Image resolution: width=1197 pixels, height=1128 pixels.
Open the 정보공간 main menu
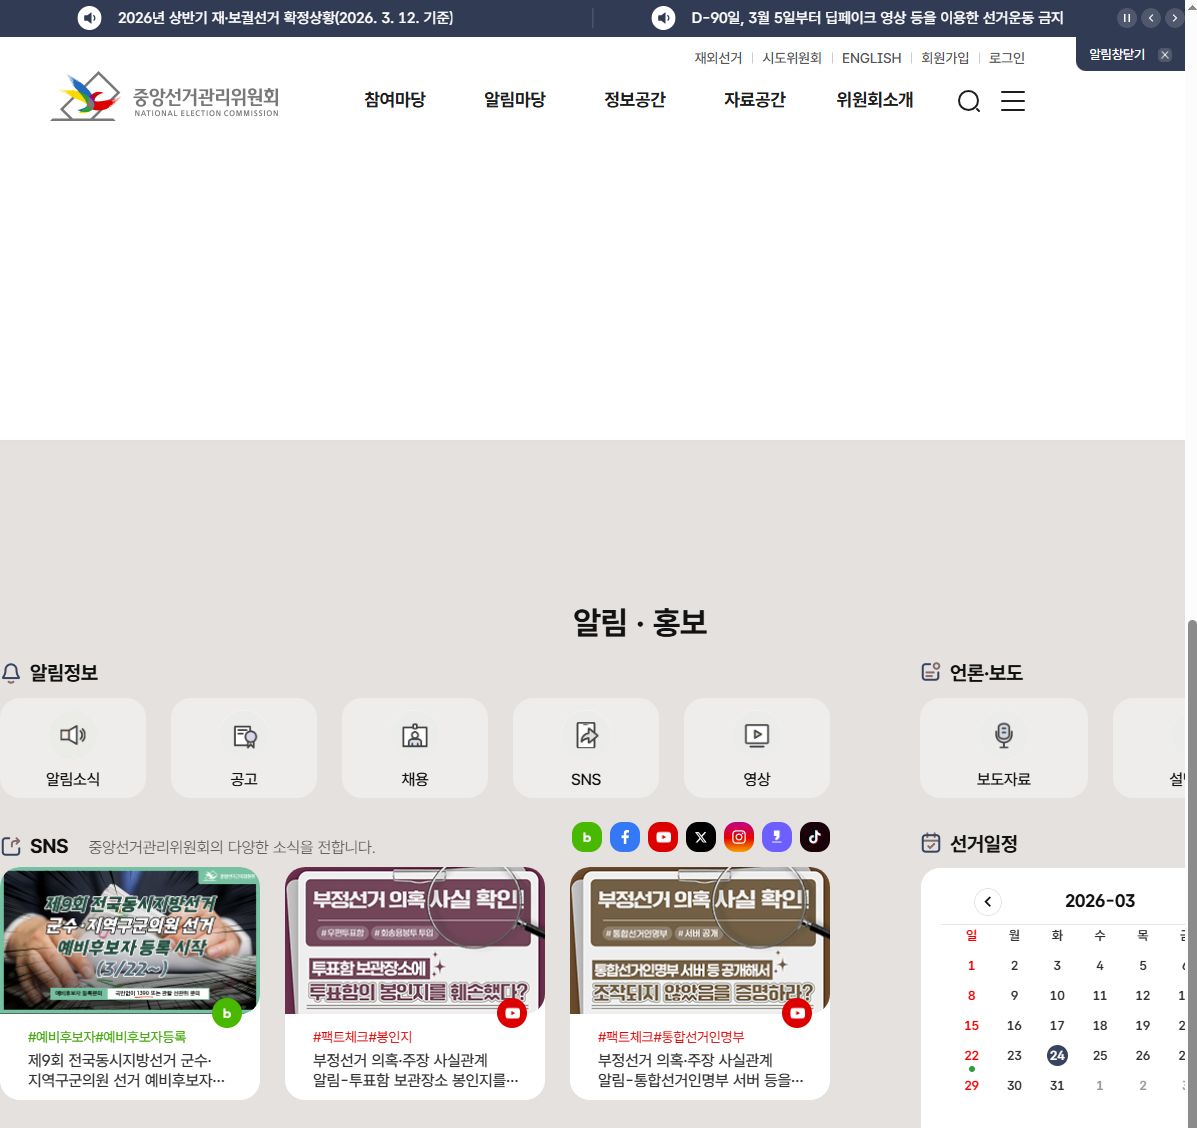click(634, 99)
